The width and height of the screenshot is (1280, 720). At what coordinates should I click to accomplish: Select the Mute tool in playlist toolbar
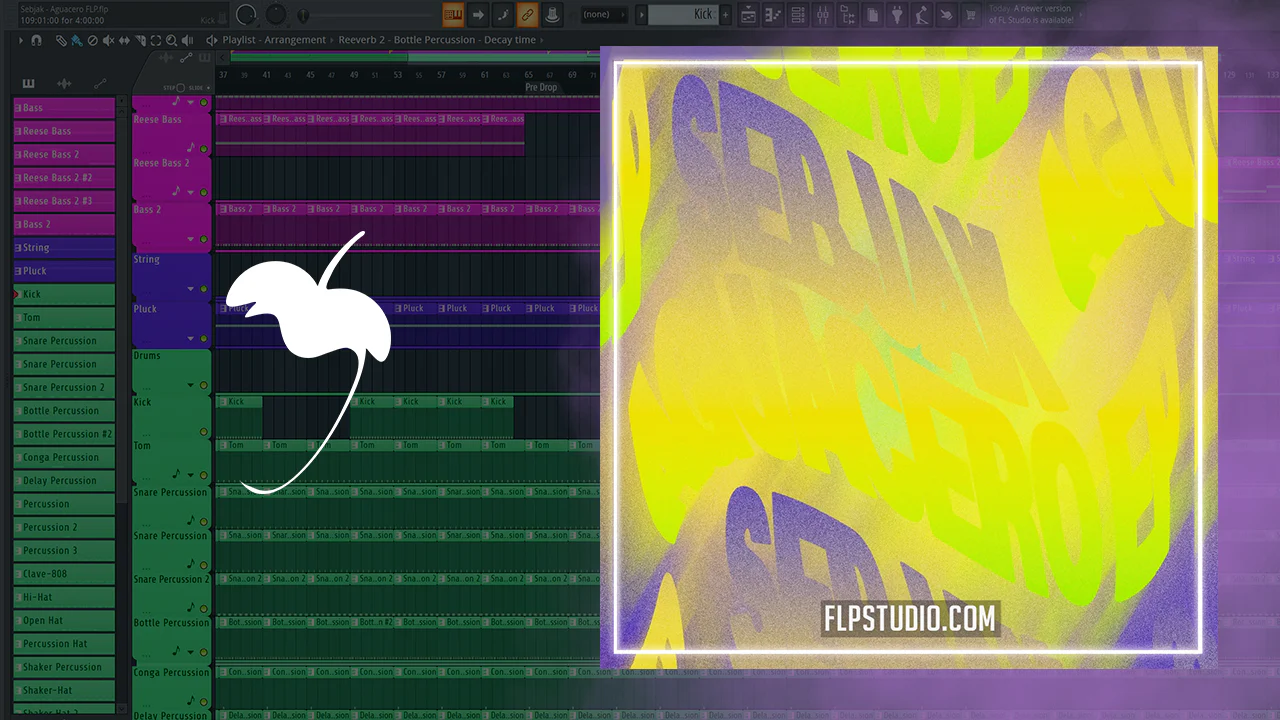(x=109, y=40)
